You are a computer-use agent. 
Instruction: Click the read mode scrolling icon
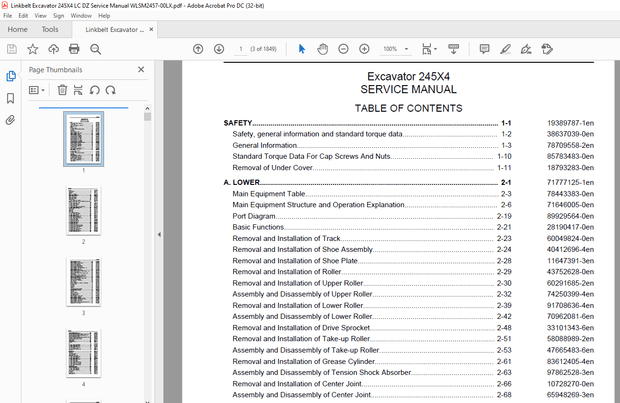(x=454, y=49)
